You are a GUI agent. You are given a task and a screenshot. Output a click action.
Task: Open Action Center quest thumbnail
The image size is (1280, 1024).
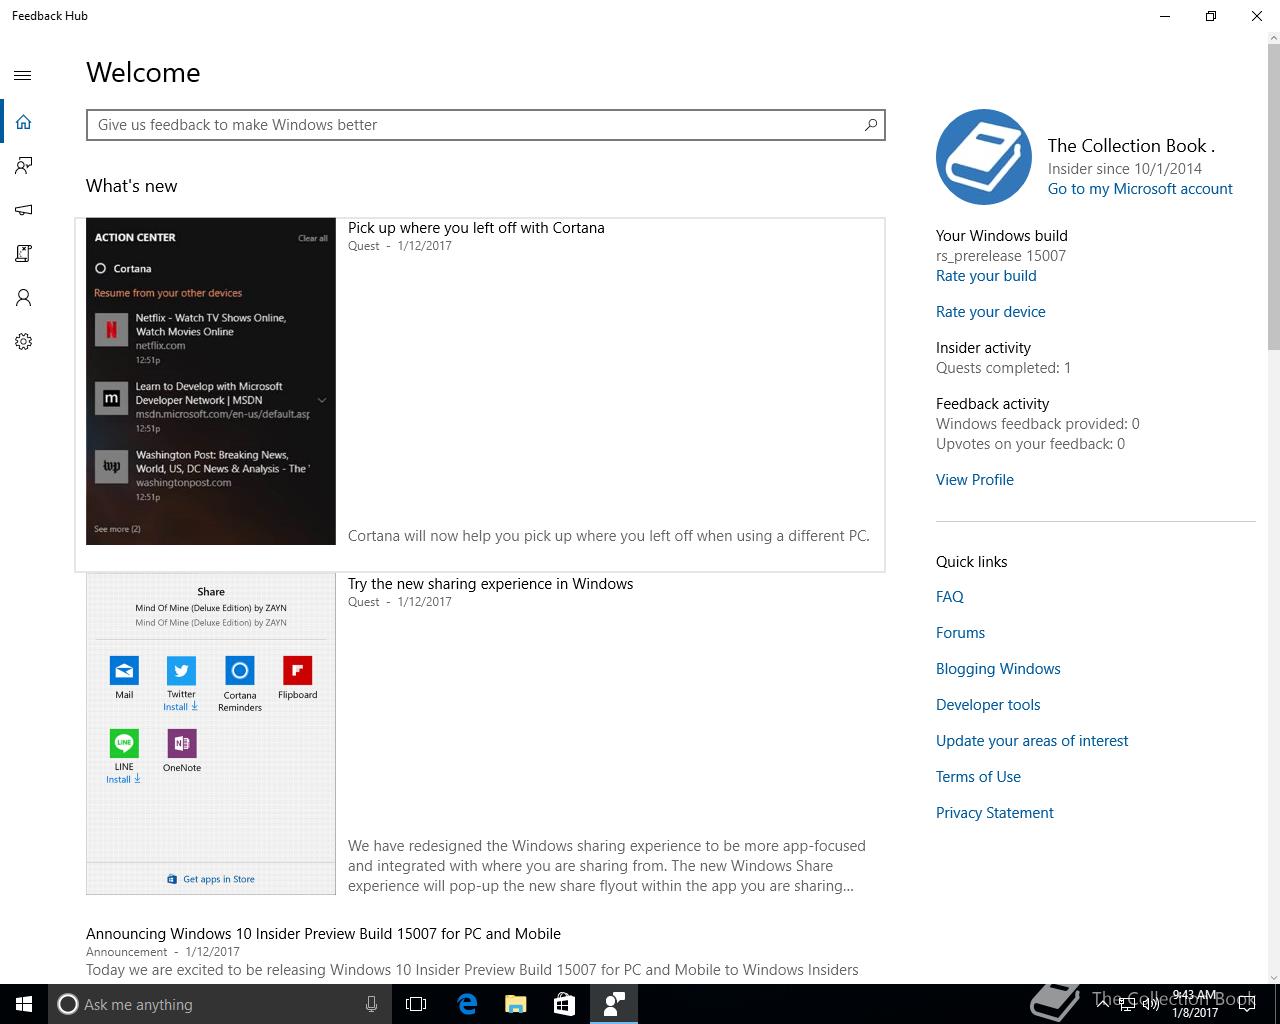[211, 381]
